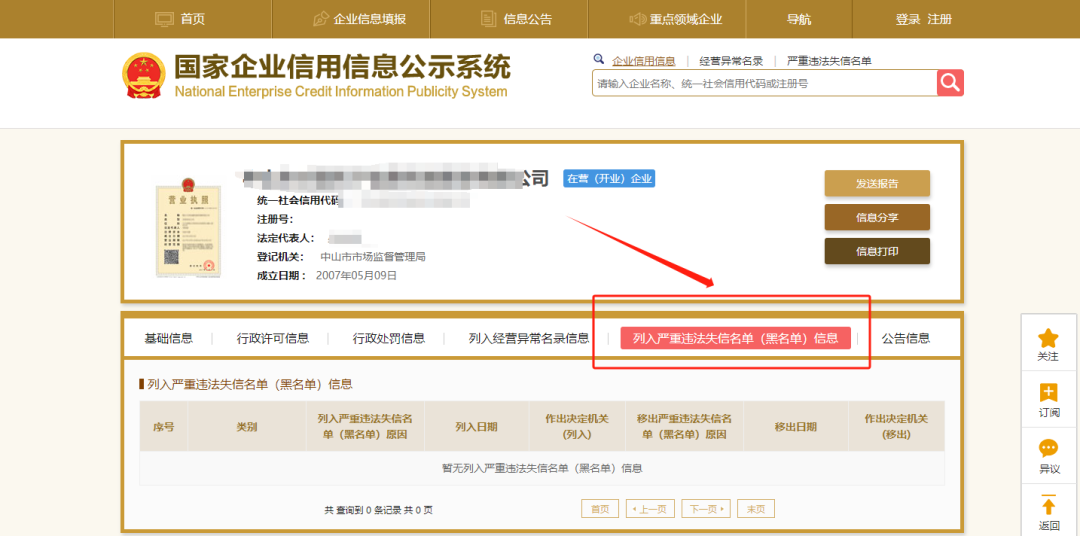Image resolution: width=1080 pixels, height=536 pixels.
Task: Switch to the 公告信息 tab
Action: (906, 338)
